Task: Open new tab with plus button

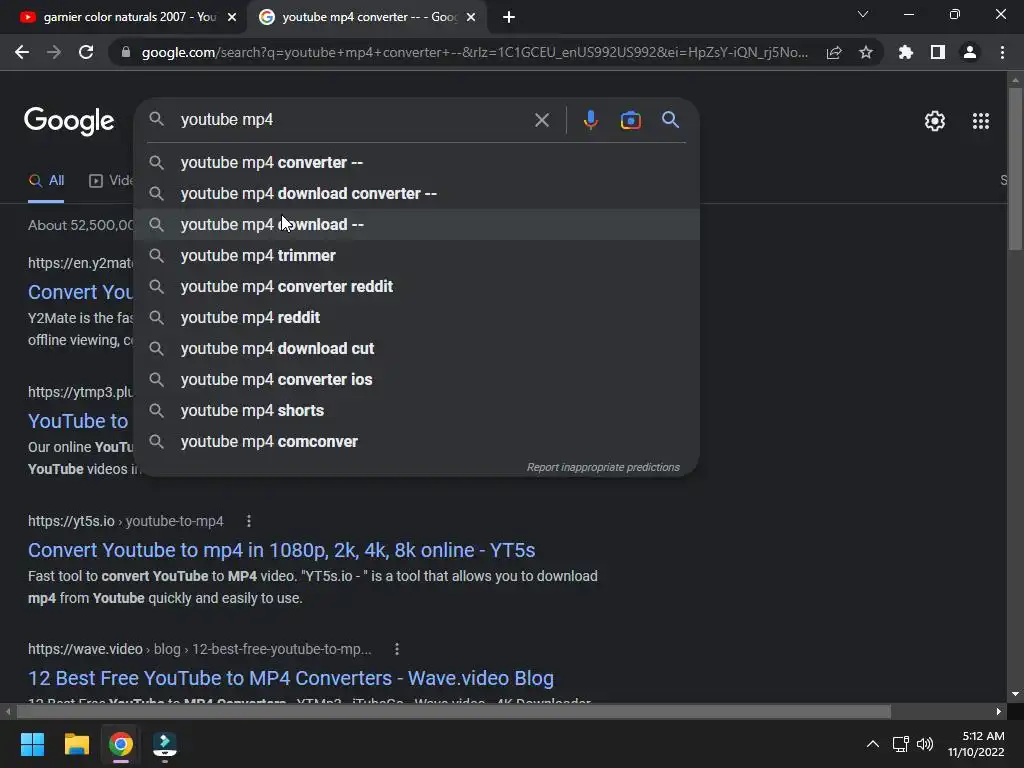Action: pos(509,17)
